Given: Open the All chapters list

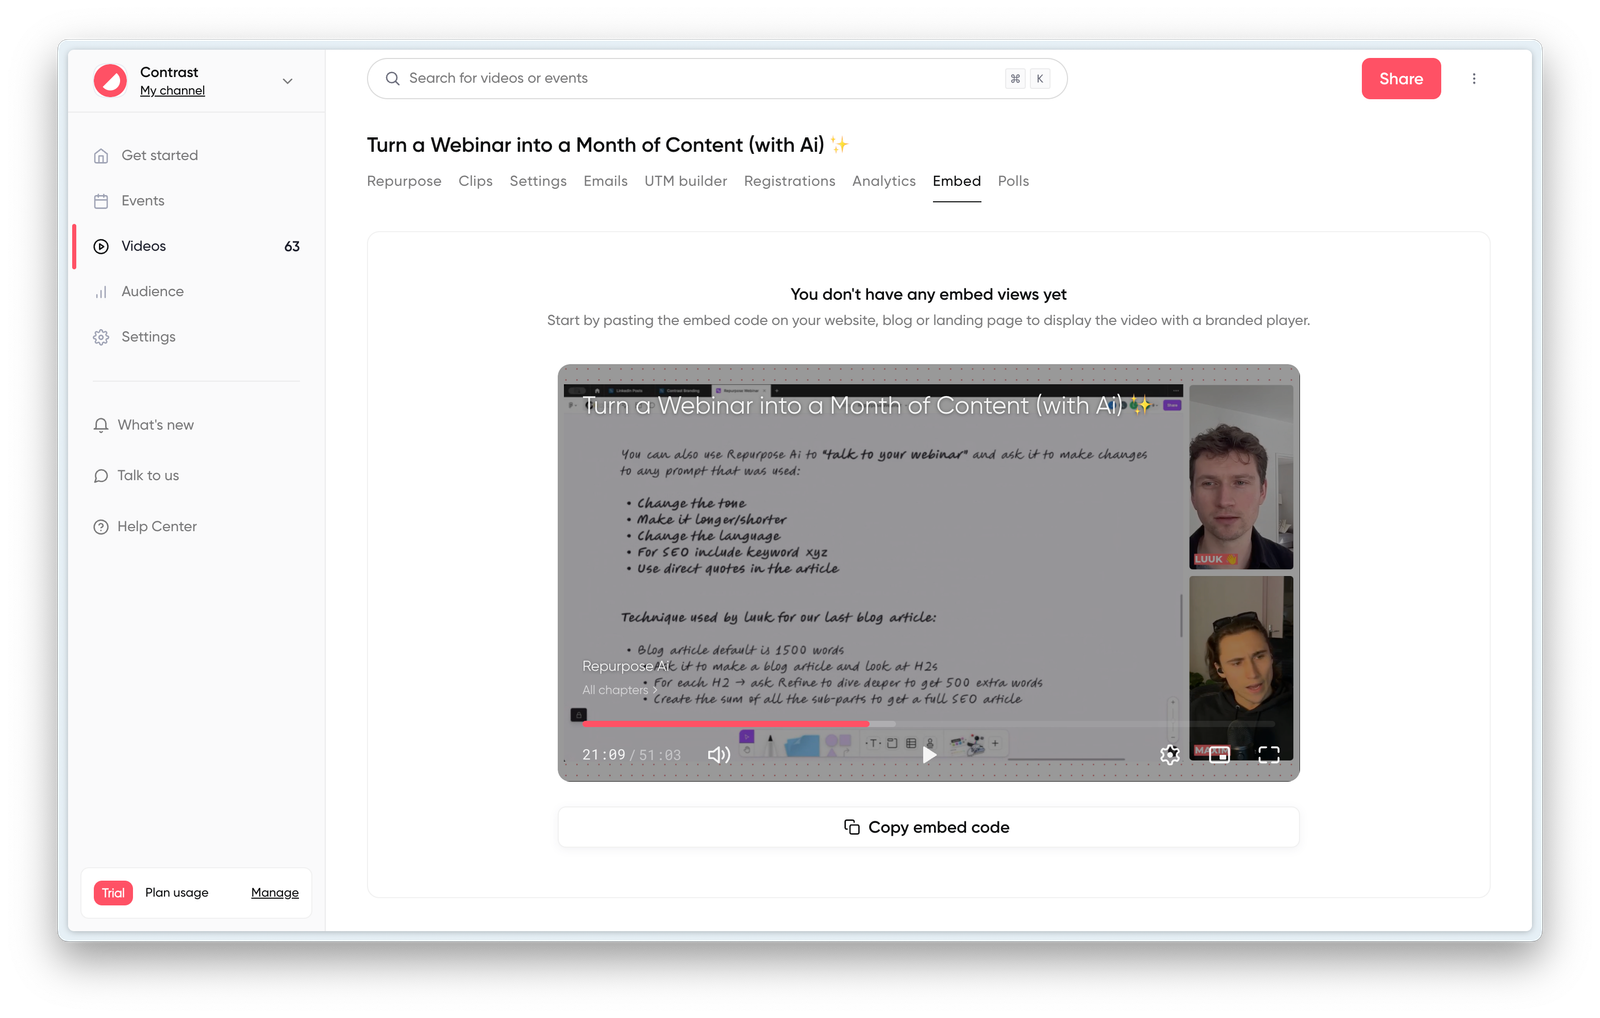Looking at the screenshot, I should tap(616, 689).
